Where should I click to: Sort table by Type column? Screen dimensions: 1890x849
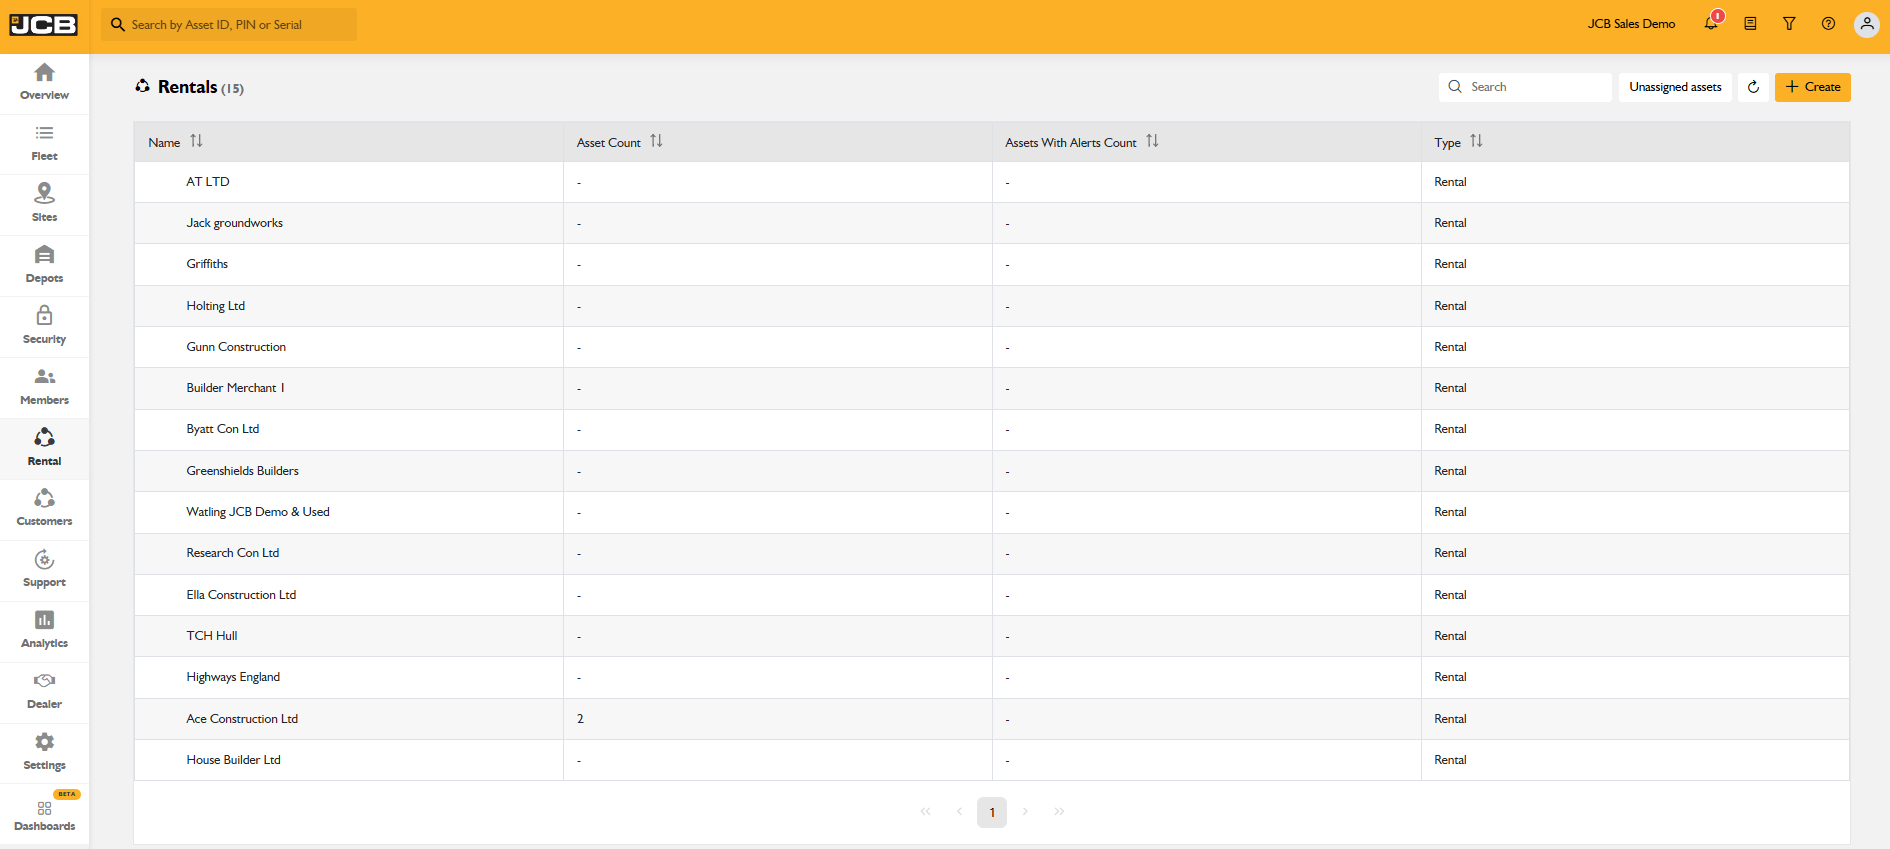tap(1476, 142)
